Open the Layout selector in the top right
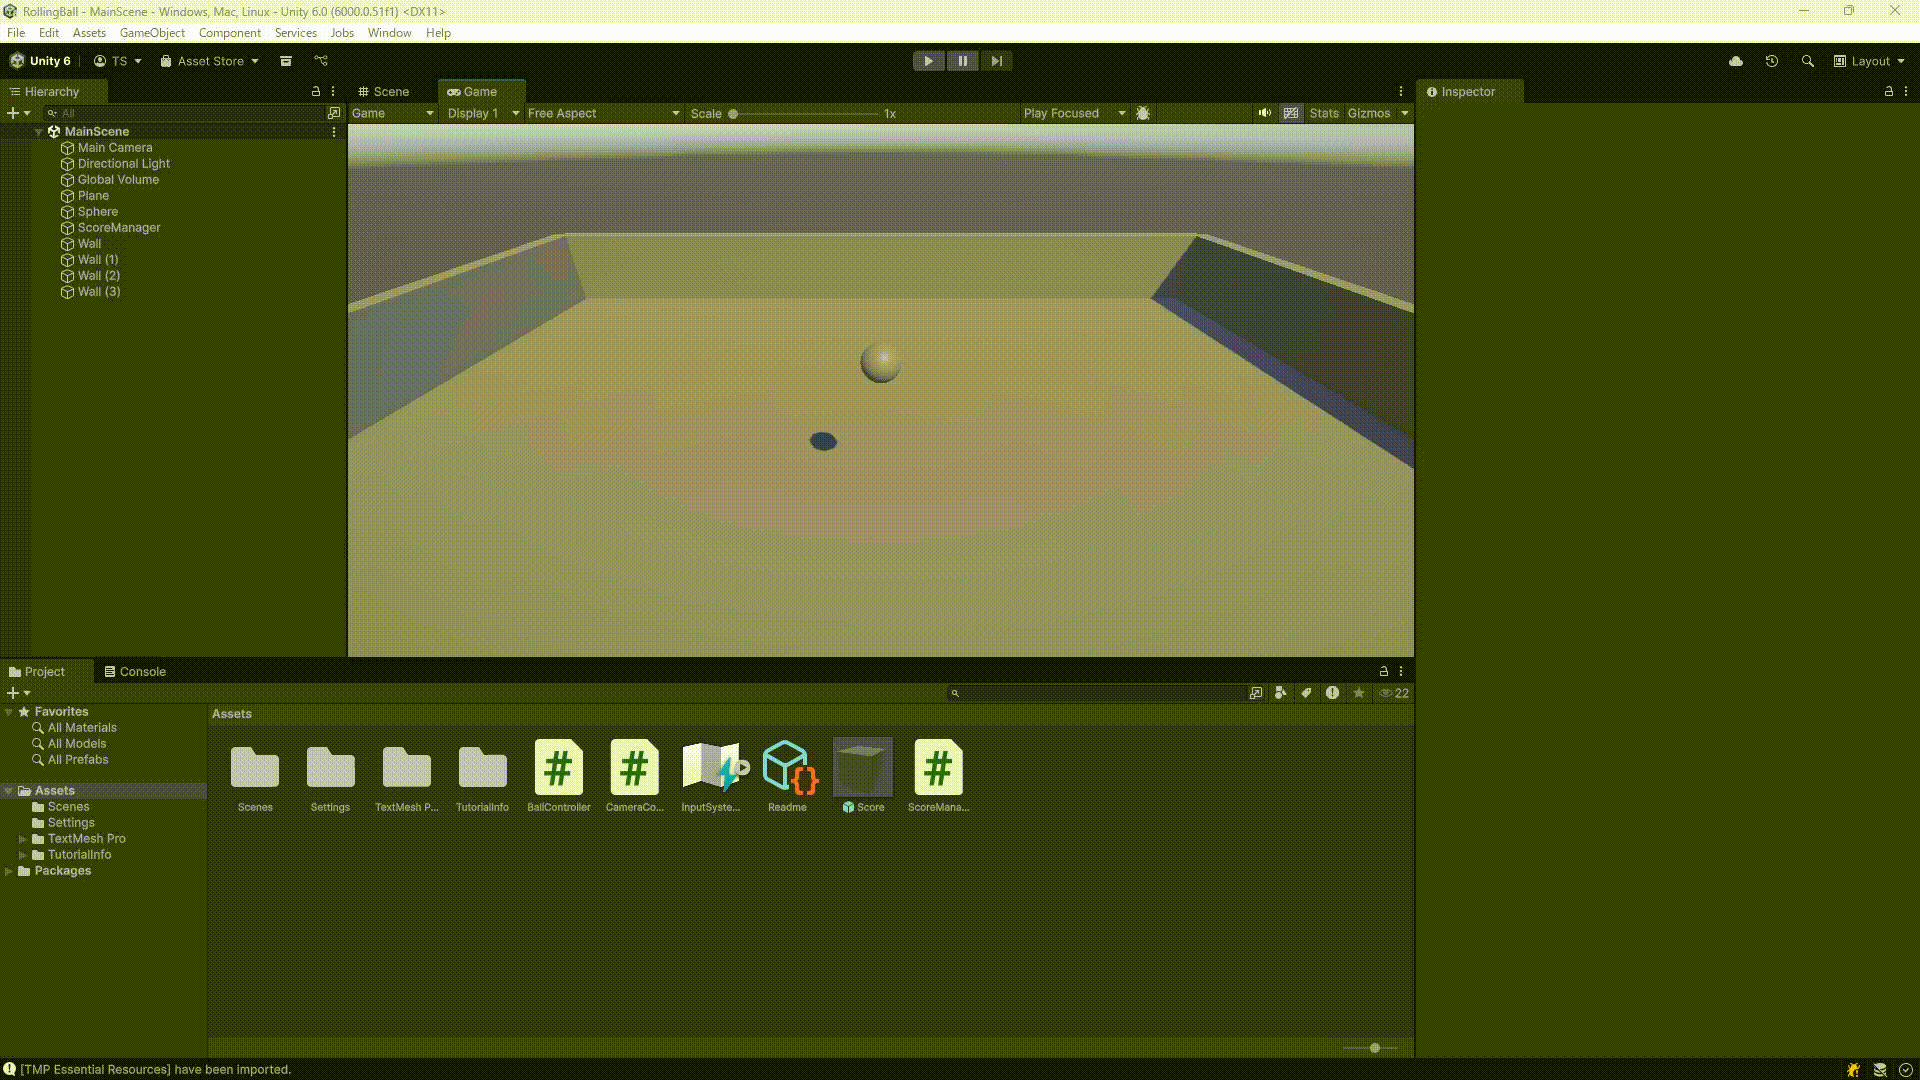Viewport: 1920px width, 1080px height. (x=1868, y=61)
